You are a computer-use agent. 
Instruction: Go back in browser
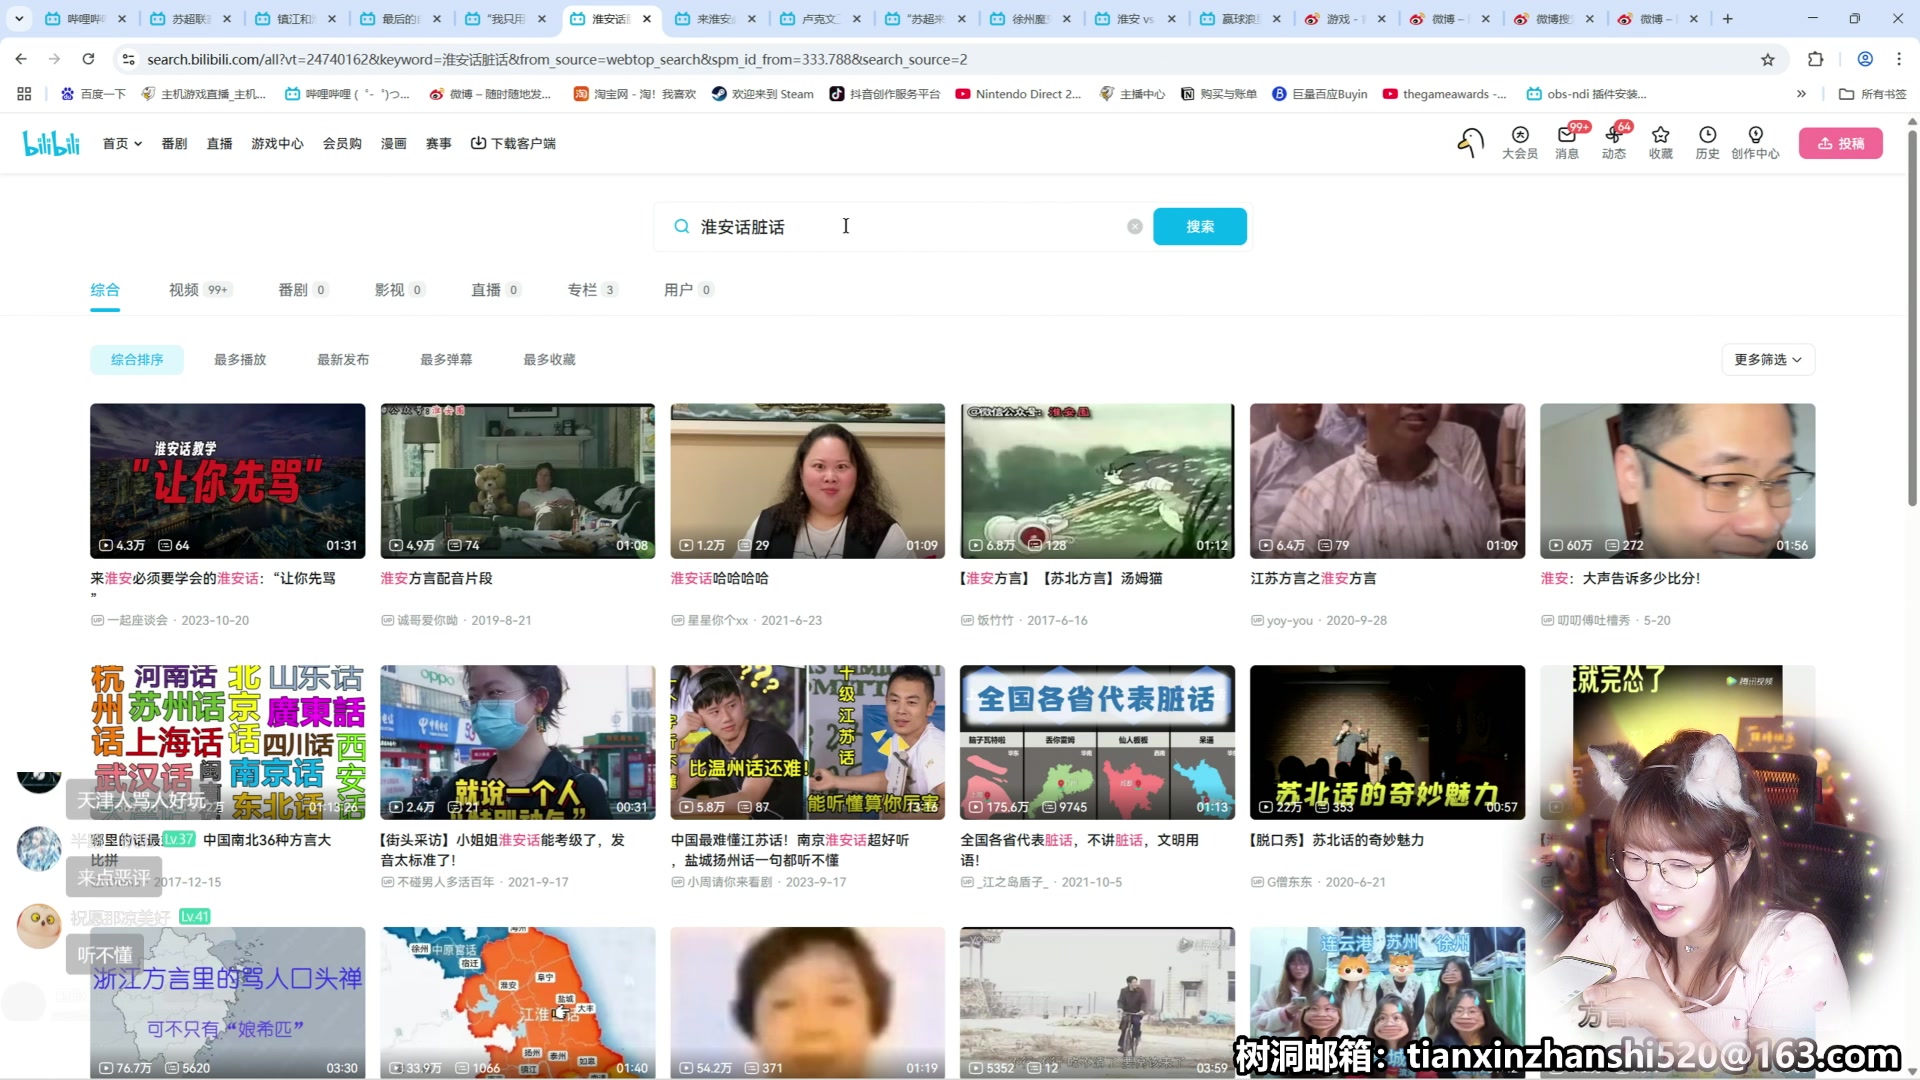pos(21,59)
